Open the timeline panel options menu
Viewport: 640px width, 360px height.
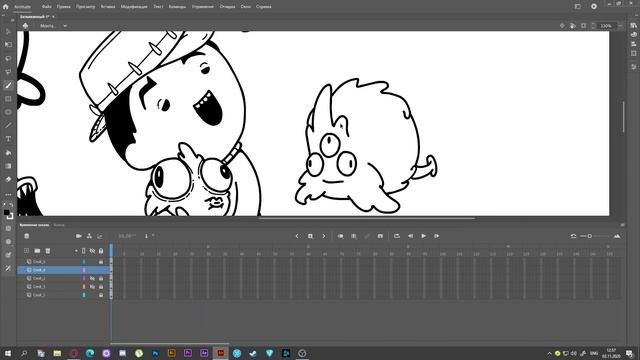click(x=622, y=225)
